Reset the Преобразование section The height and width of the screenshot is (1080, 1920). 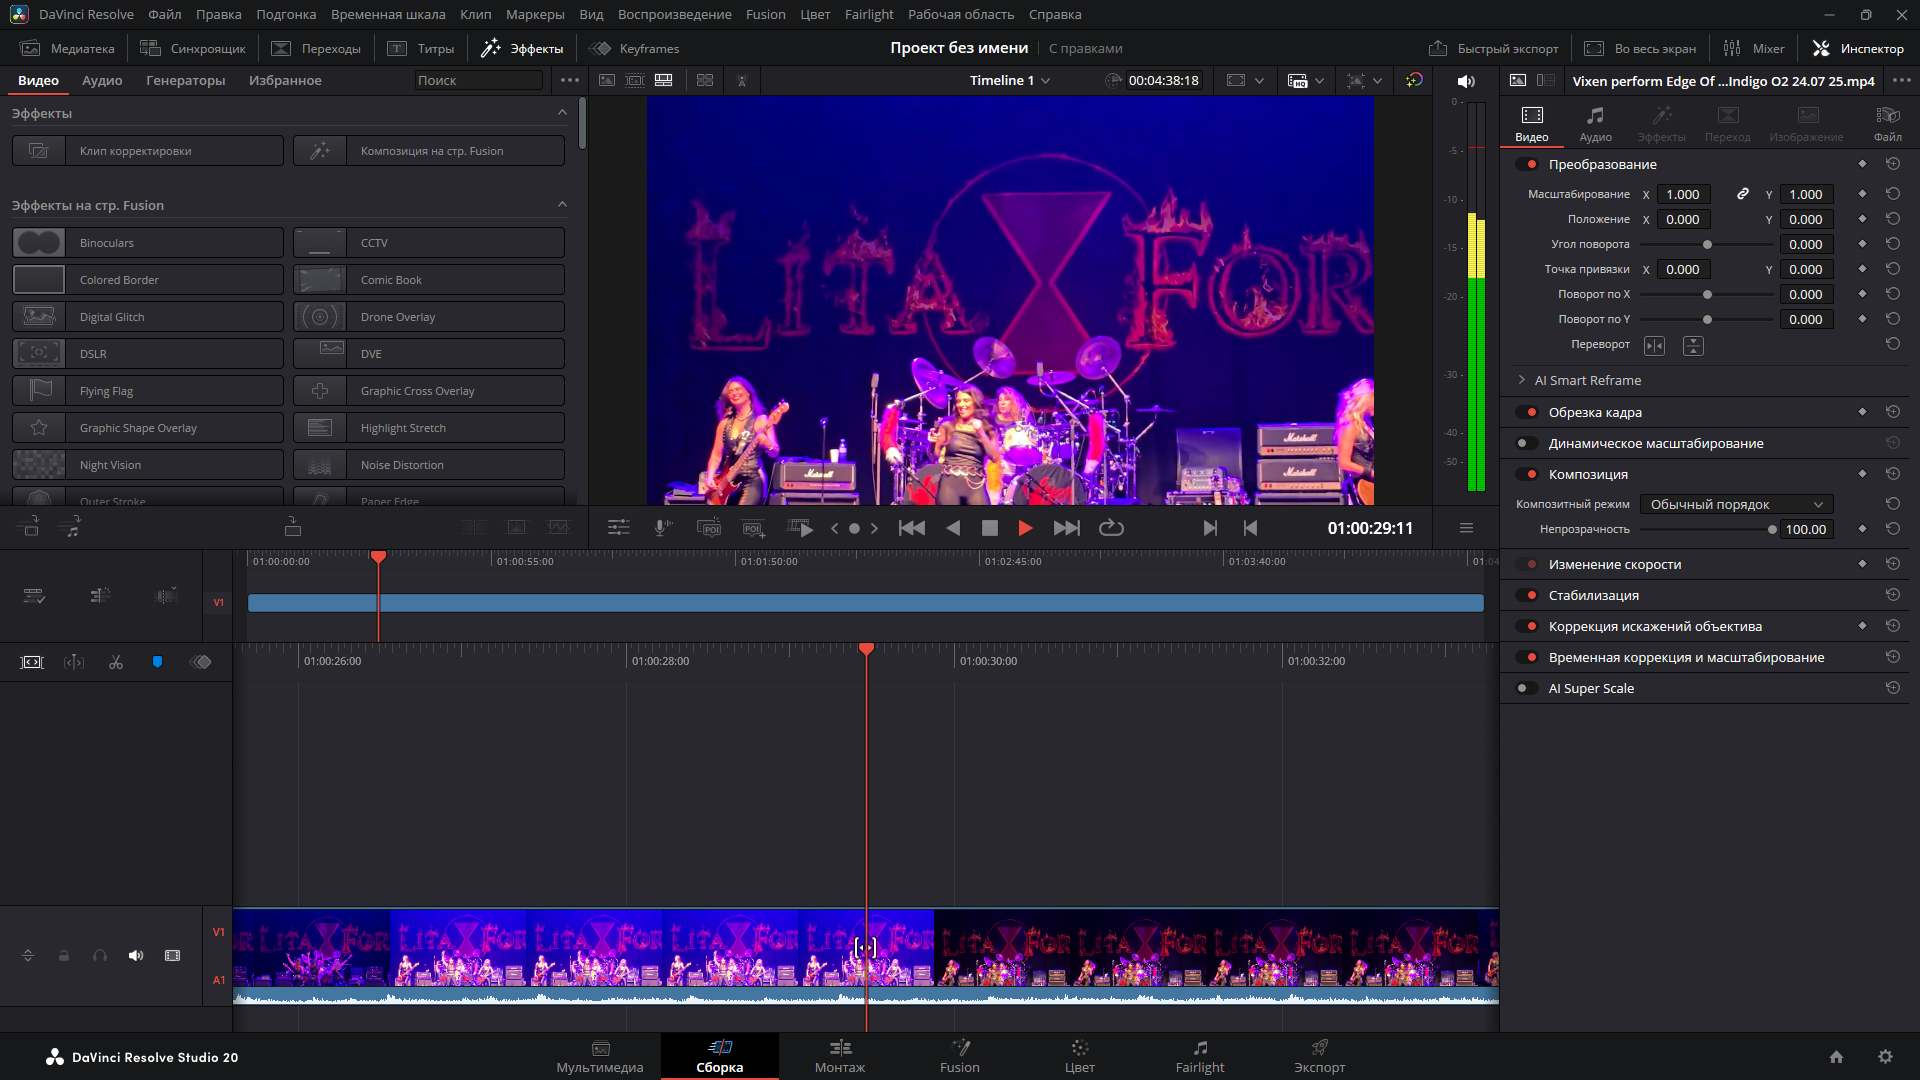(1892, 164)
